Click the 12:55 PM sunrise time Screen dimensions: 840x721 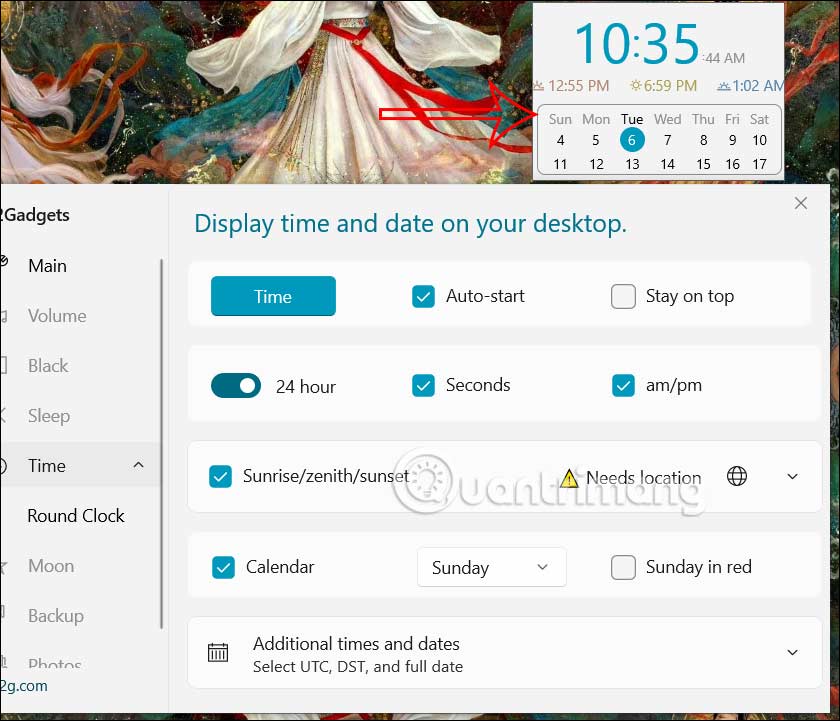coord(579,86)
